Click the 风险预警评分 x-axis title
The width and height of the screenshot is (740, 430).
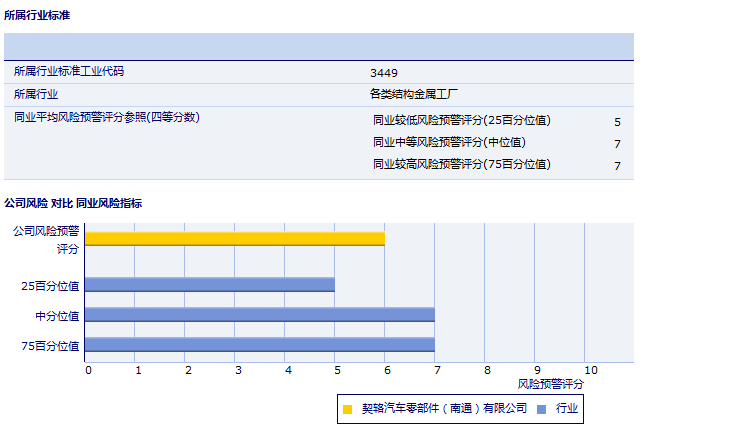tap(550, 383)
